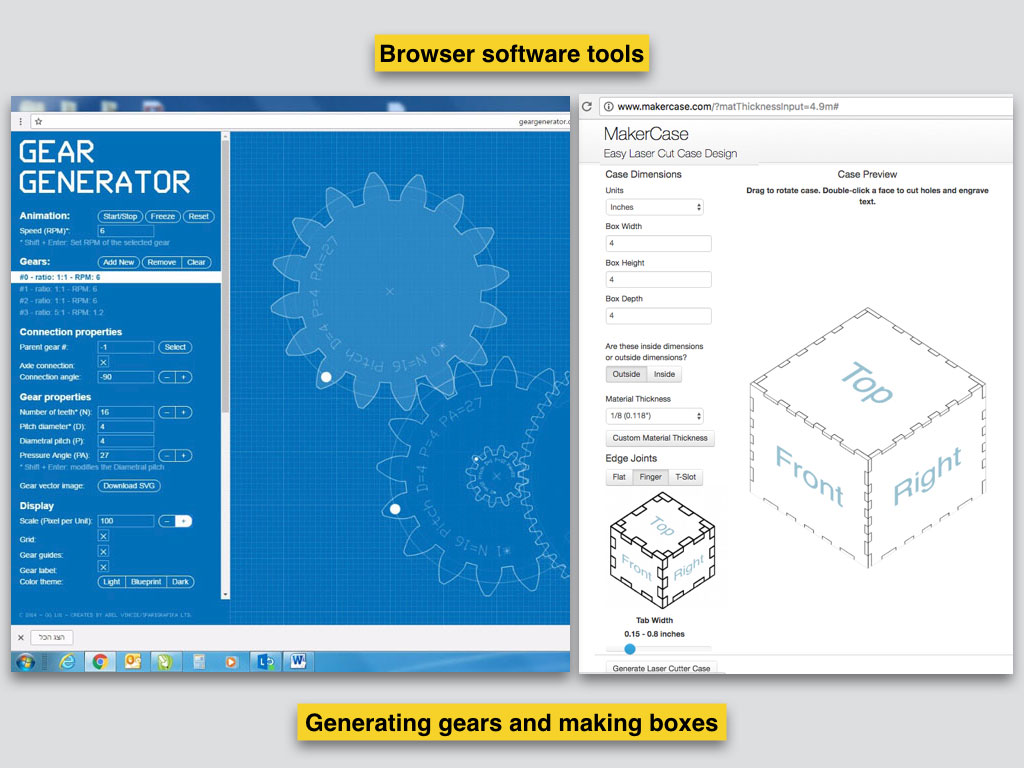1024x768 pixels.
Task: Click Generate Laser Cutter Case
Action: [662, 668]
